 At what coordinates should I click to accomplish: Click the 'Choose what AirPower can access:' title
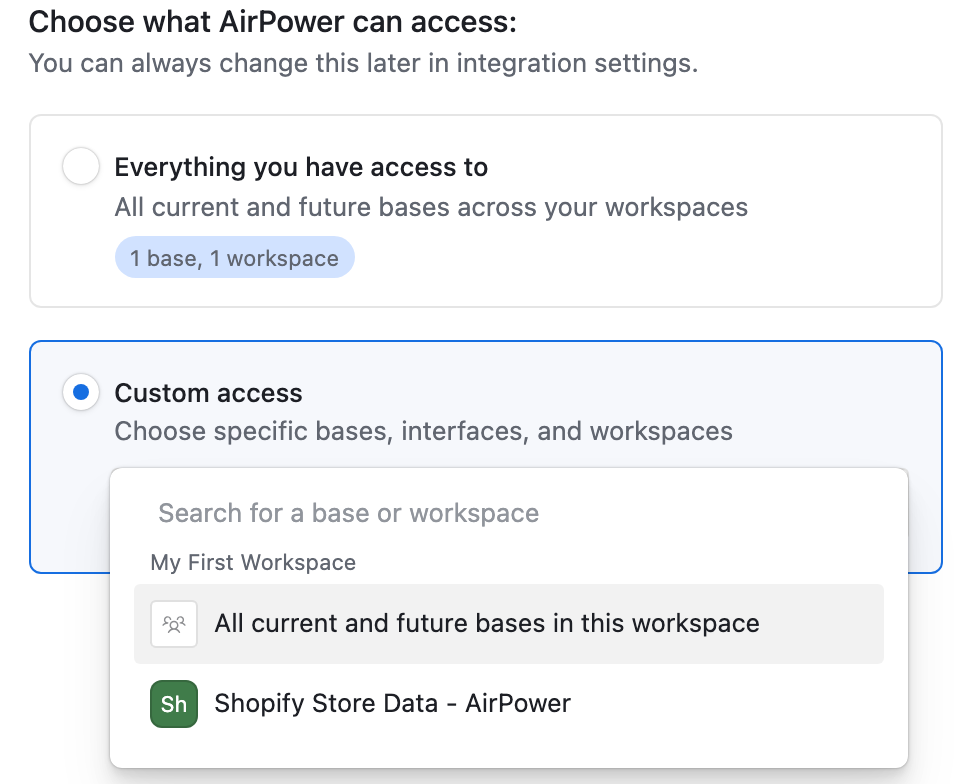pos(273,22)
